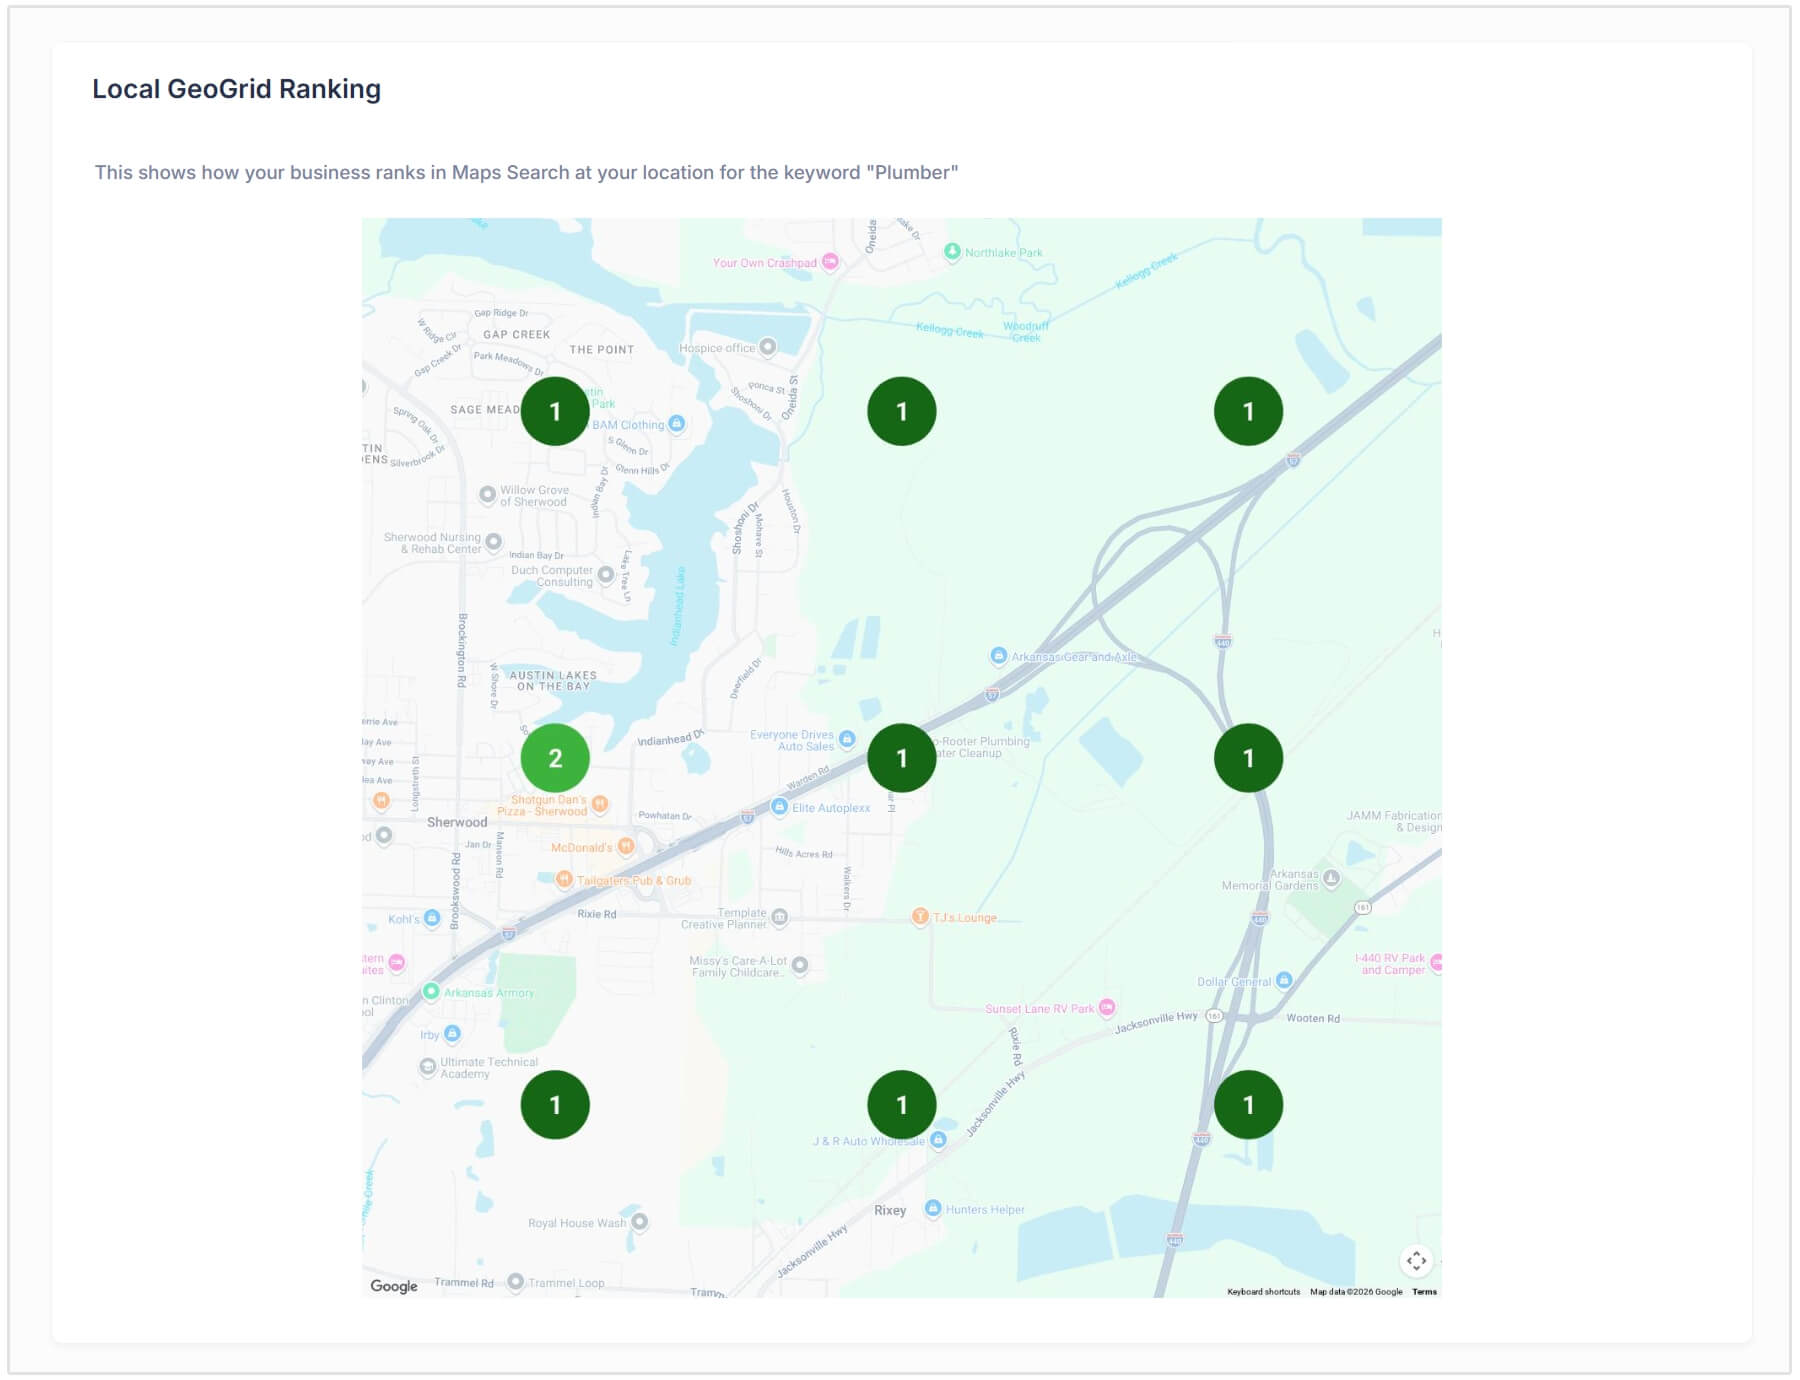Select rank 1 marker beside Everyone Drives Auto Sales
This screenshot has width=1800, height=1380.
click(901, 758)
